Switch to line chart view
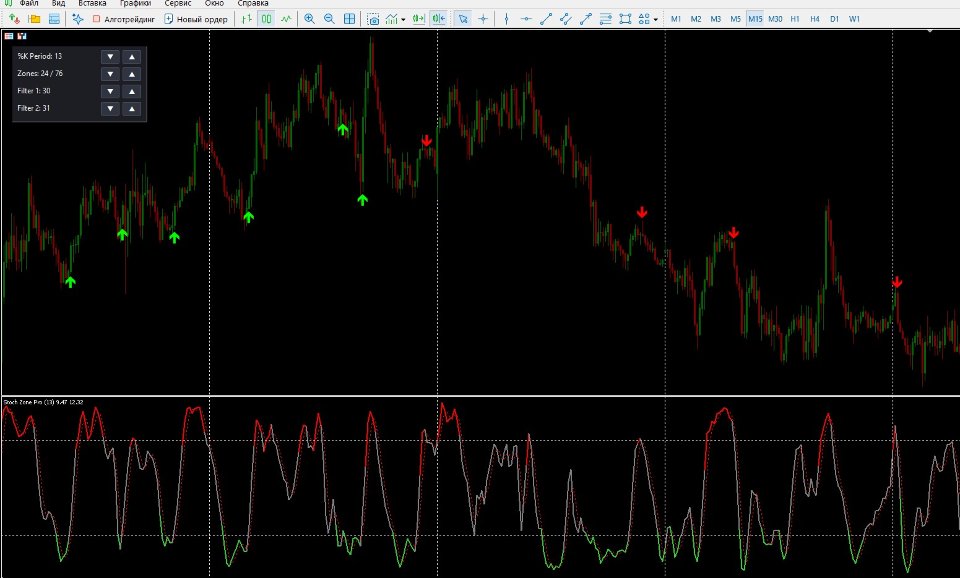 point(286,19)
